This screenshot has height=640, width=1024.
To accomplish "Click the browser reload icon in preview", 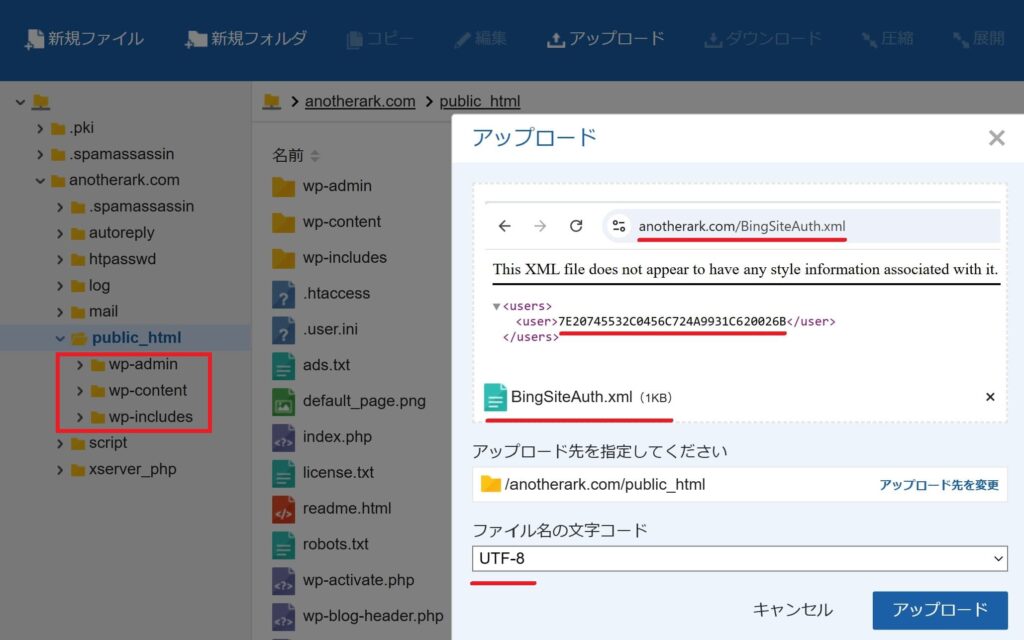I will pyautogui.click(x=576, y=226).
